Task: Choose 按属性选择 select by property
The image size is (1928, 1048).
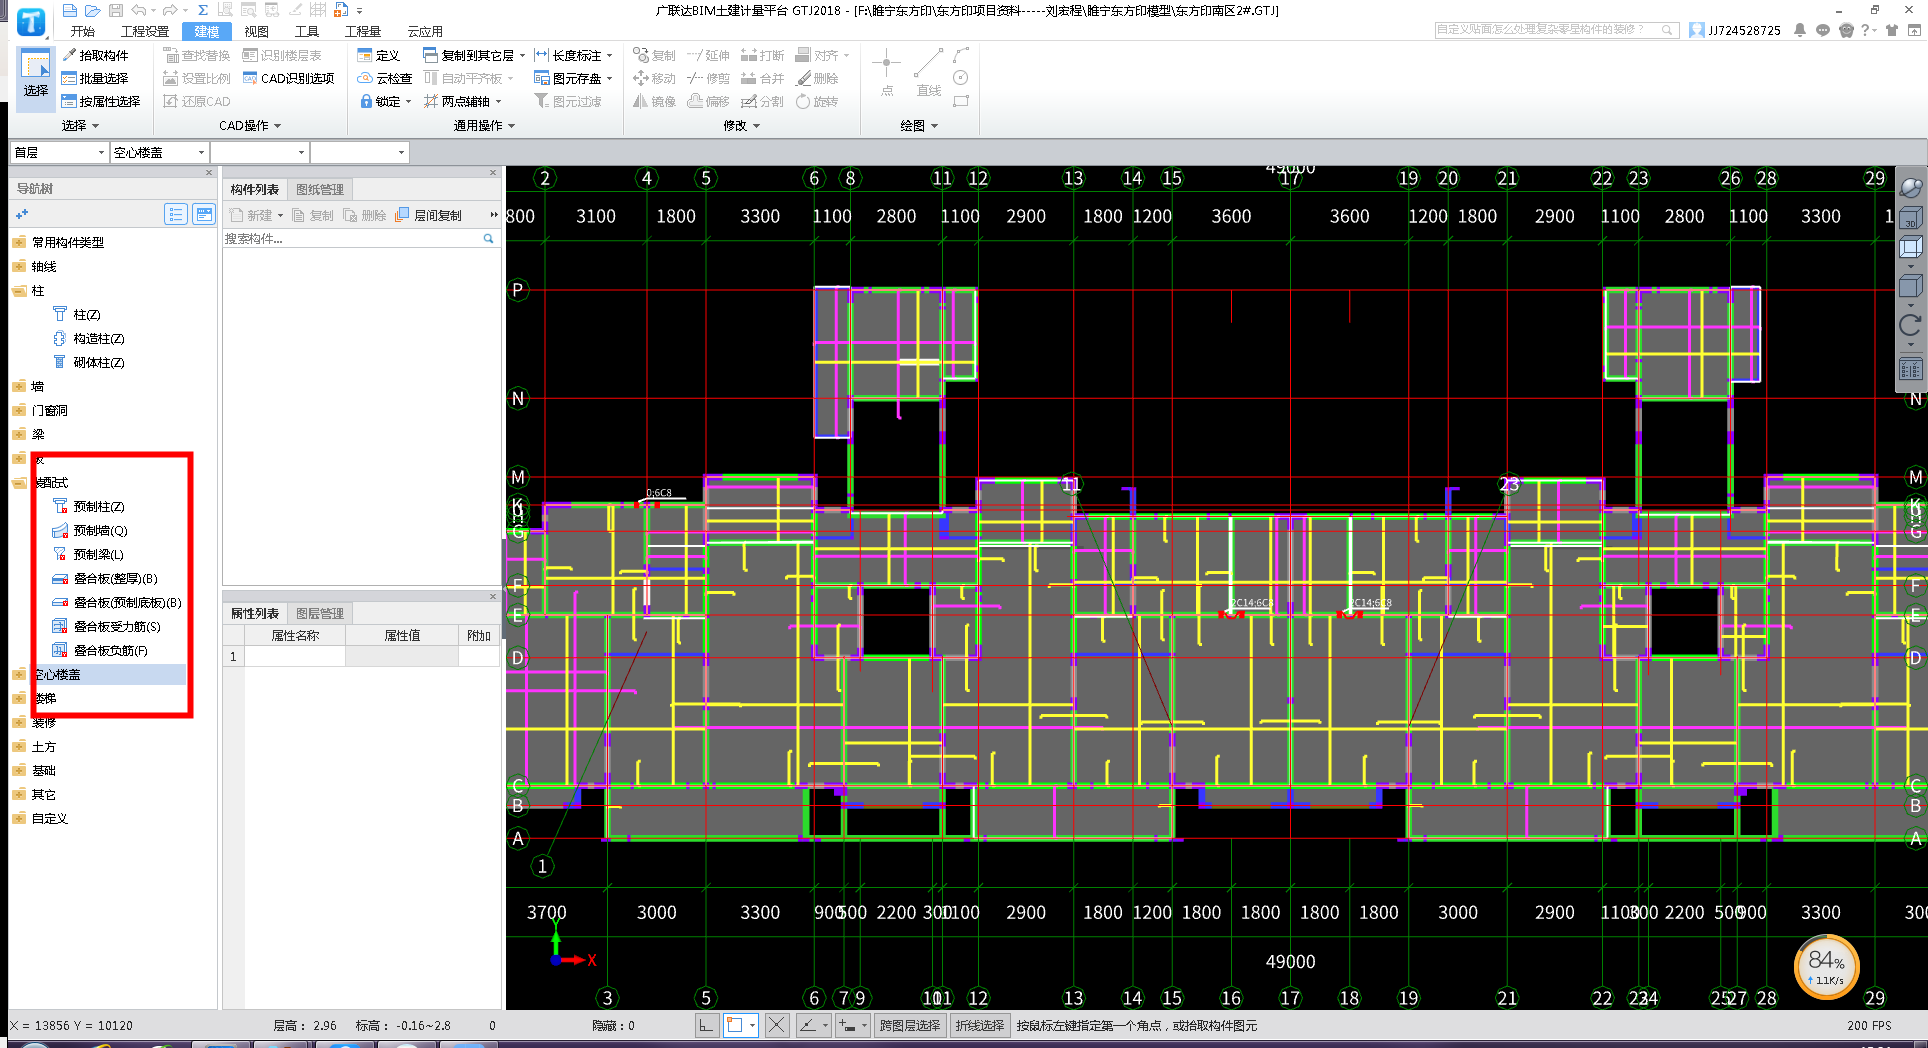Action: click(101, 101)
